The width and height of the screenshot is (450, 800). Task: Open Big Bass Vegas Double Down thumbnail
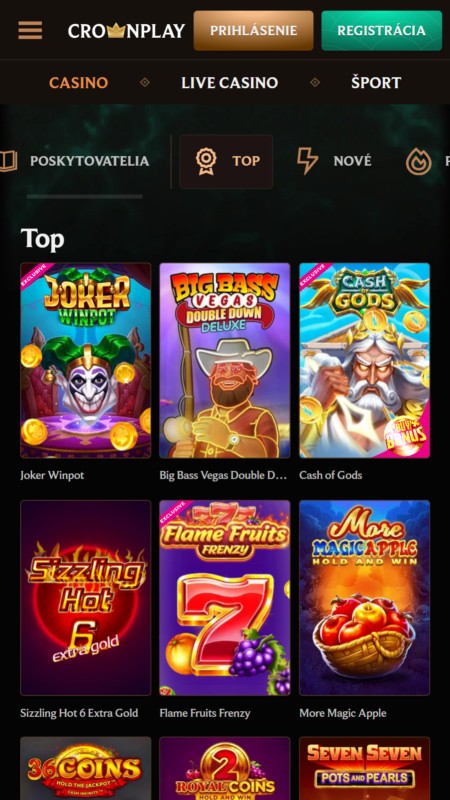(x=224, y=360)
